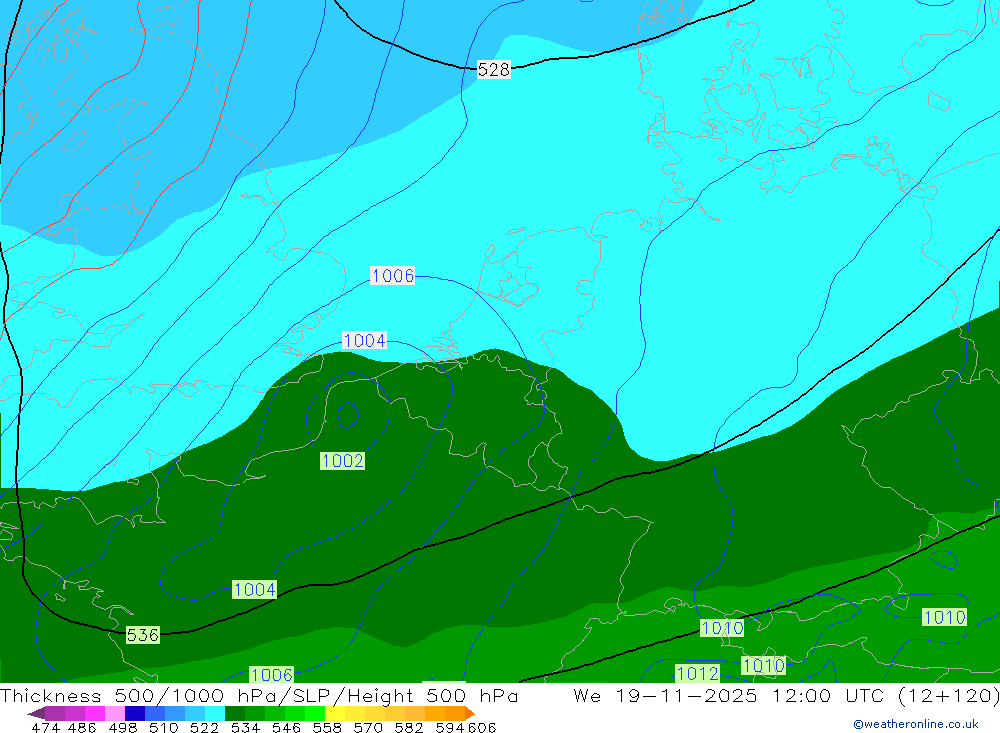This screenshot has height=733, width=1000.
Task: Select the 1002 low pressure label
Action: pyautogui.click(x=342, y=461)
